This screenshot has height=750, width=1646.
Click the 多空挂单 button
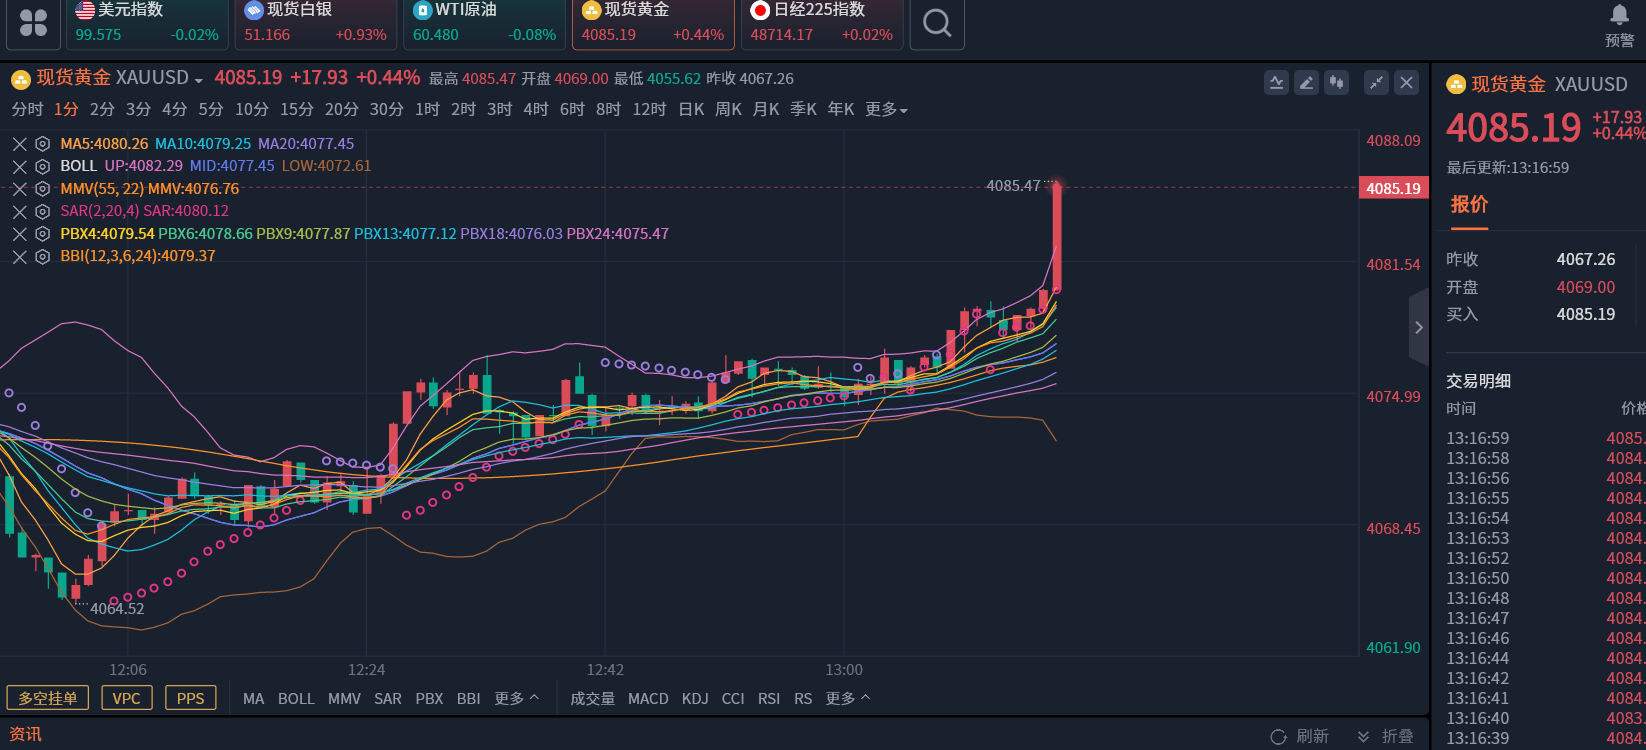(48, 698)
